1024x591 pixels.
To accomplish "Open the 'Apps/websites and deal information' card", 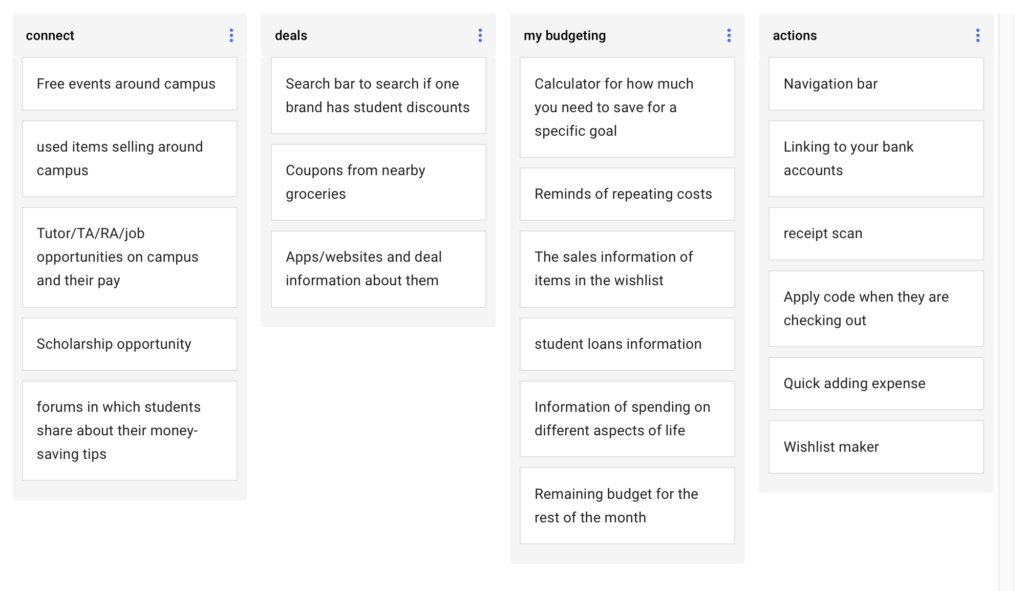I will click(378, 269).
